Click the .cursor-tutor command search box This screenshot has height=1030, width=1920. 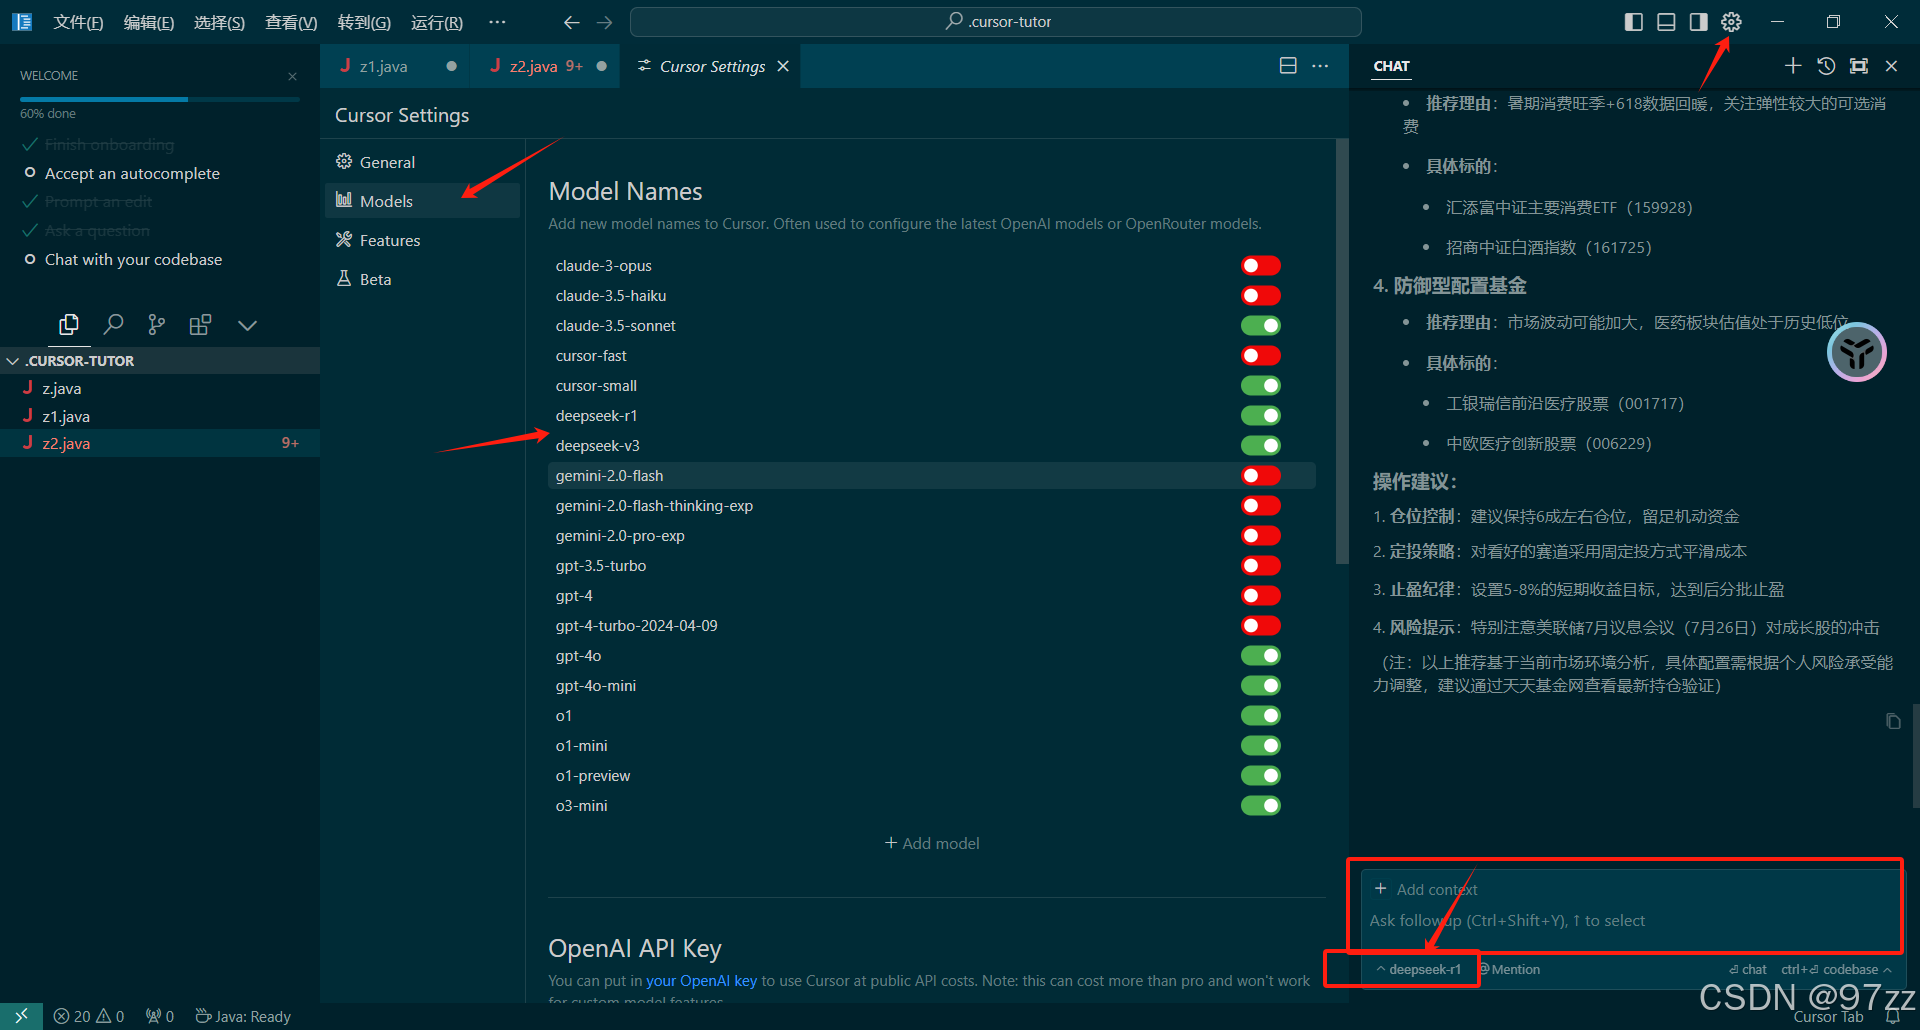point(996,22)
